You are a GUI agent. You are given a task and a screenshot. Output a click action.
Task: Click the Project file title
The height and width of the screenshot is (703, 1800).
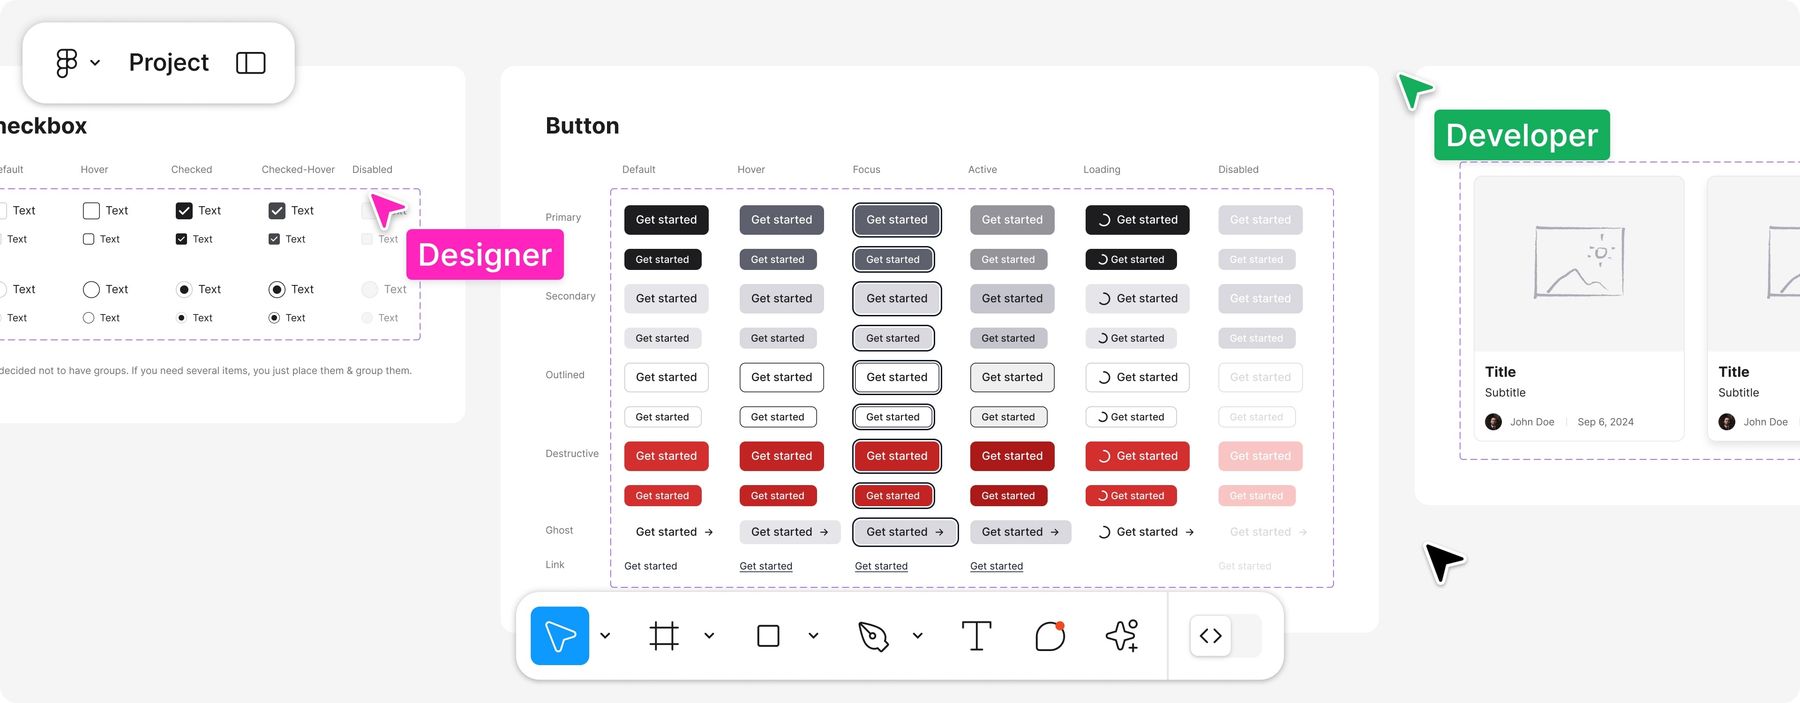click(169, 63)
